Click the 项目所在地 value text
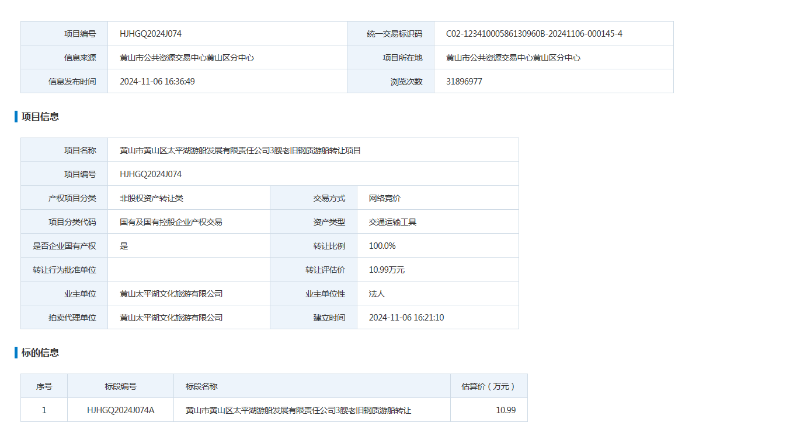 tap(513, 58)
